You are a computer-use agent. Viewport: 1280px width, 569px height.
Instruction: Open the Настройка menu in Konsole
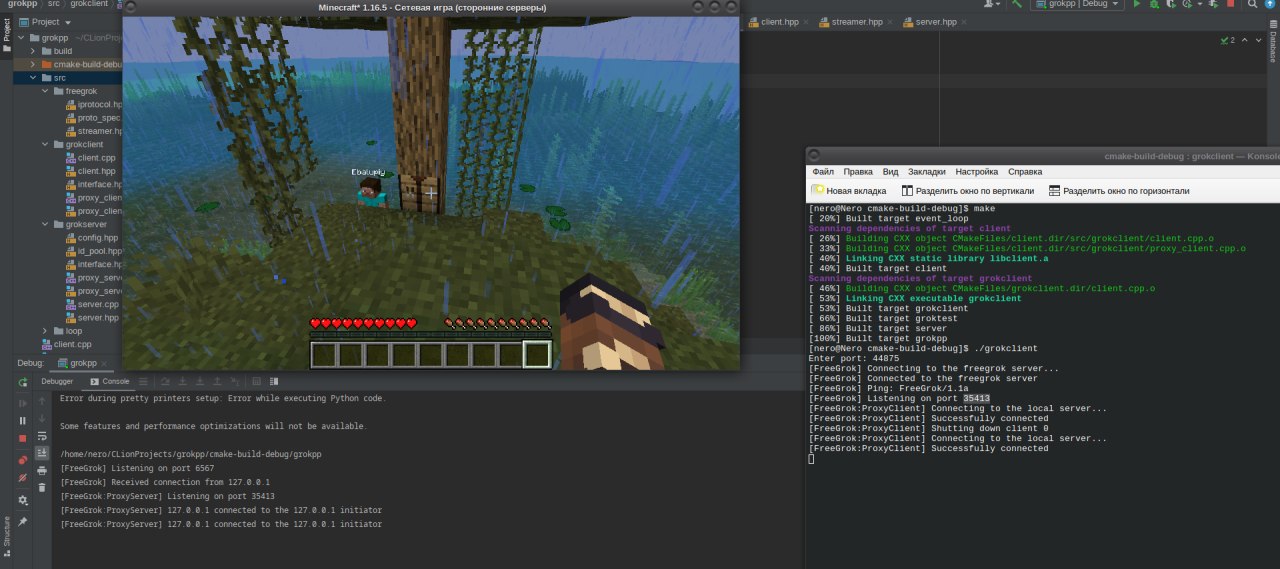977,172
